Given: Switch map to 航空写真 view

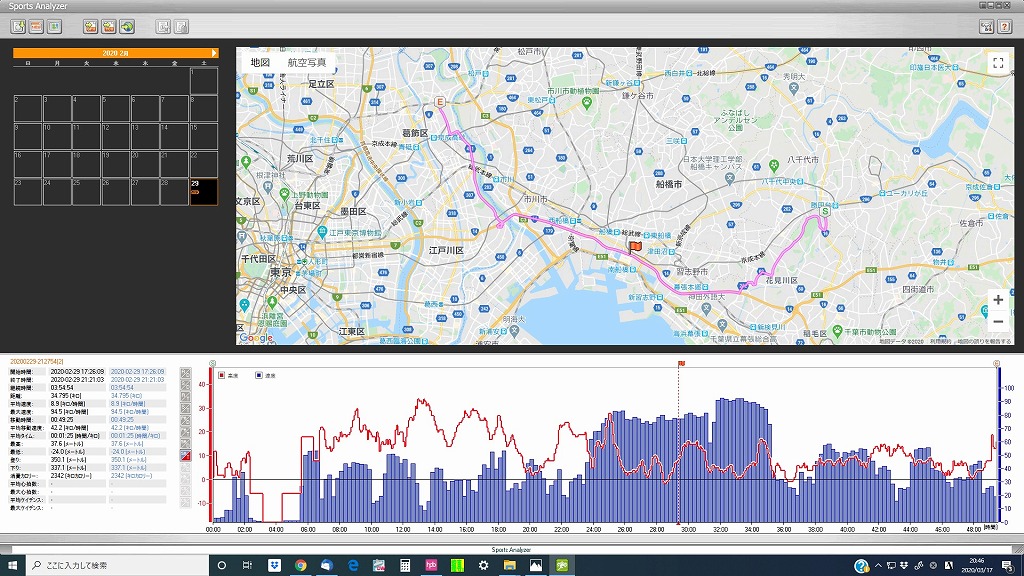Looking at the screenshot, I should [306, 62].
